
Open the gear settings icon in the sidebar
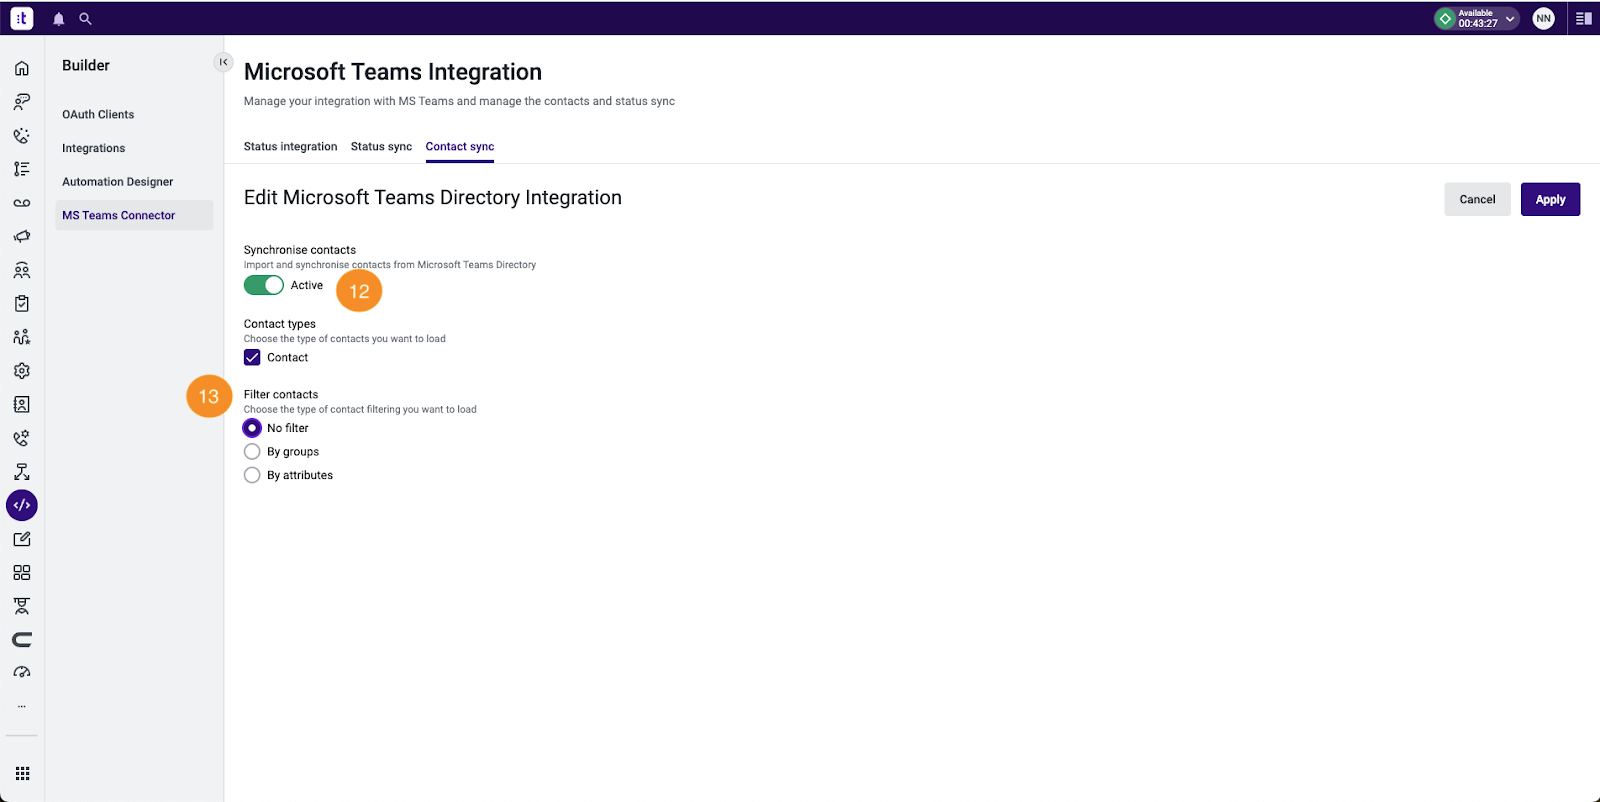pyautogui.click(x=22, y=371)
